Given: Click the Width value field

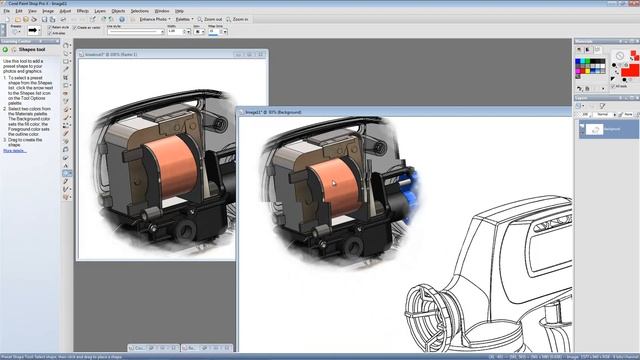Looking at the screenshot, I should [x=176, y=31].
